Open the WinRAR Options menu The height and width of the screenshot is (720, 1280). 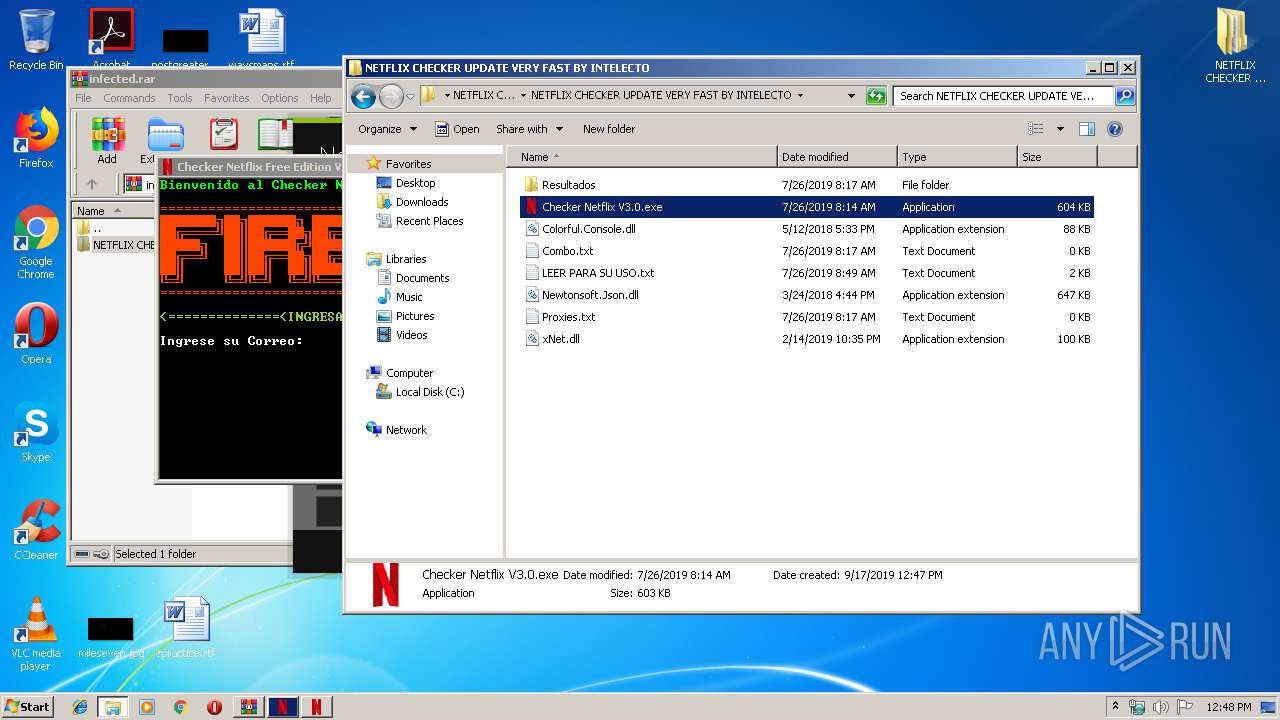pos(280,98)
